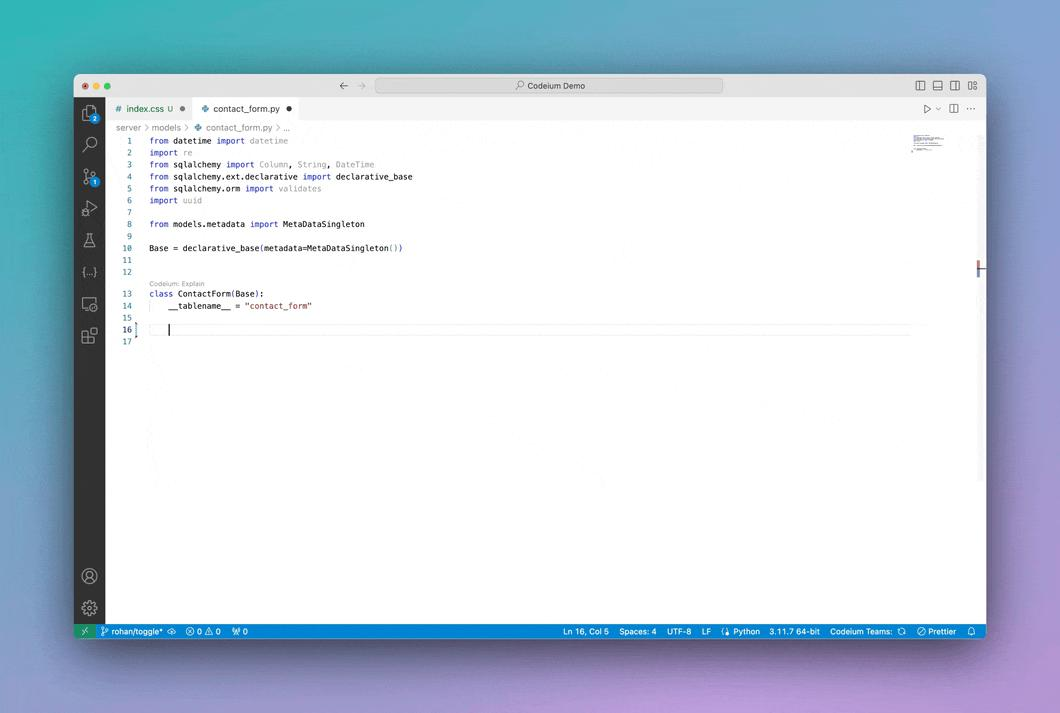Open the editor More Actions menu

pyautogui.click(x=971, y=109)
